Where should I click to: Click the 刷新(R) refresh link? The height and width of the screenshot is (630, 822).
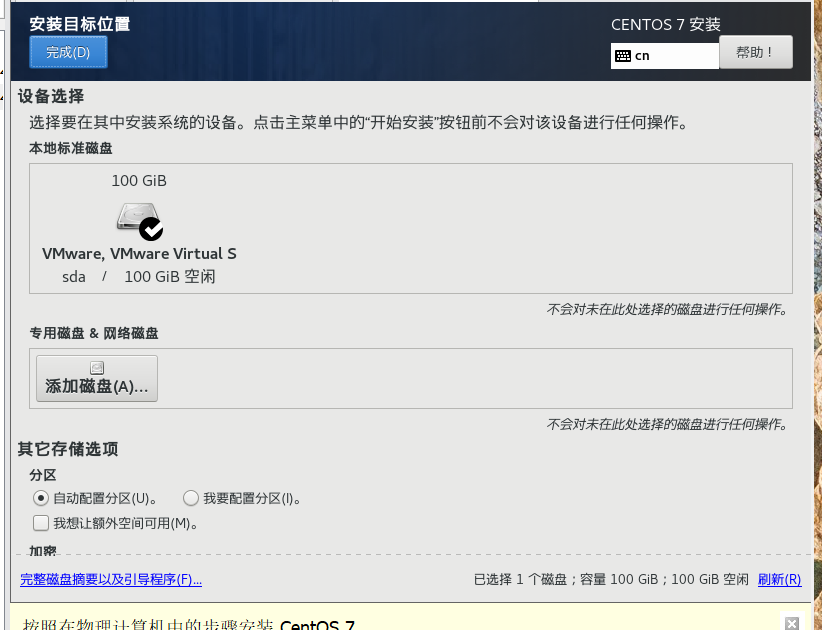point(780,579)
